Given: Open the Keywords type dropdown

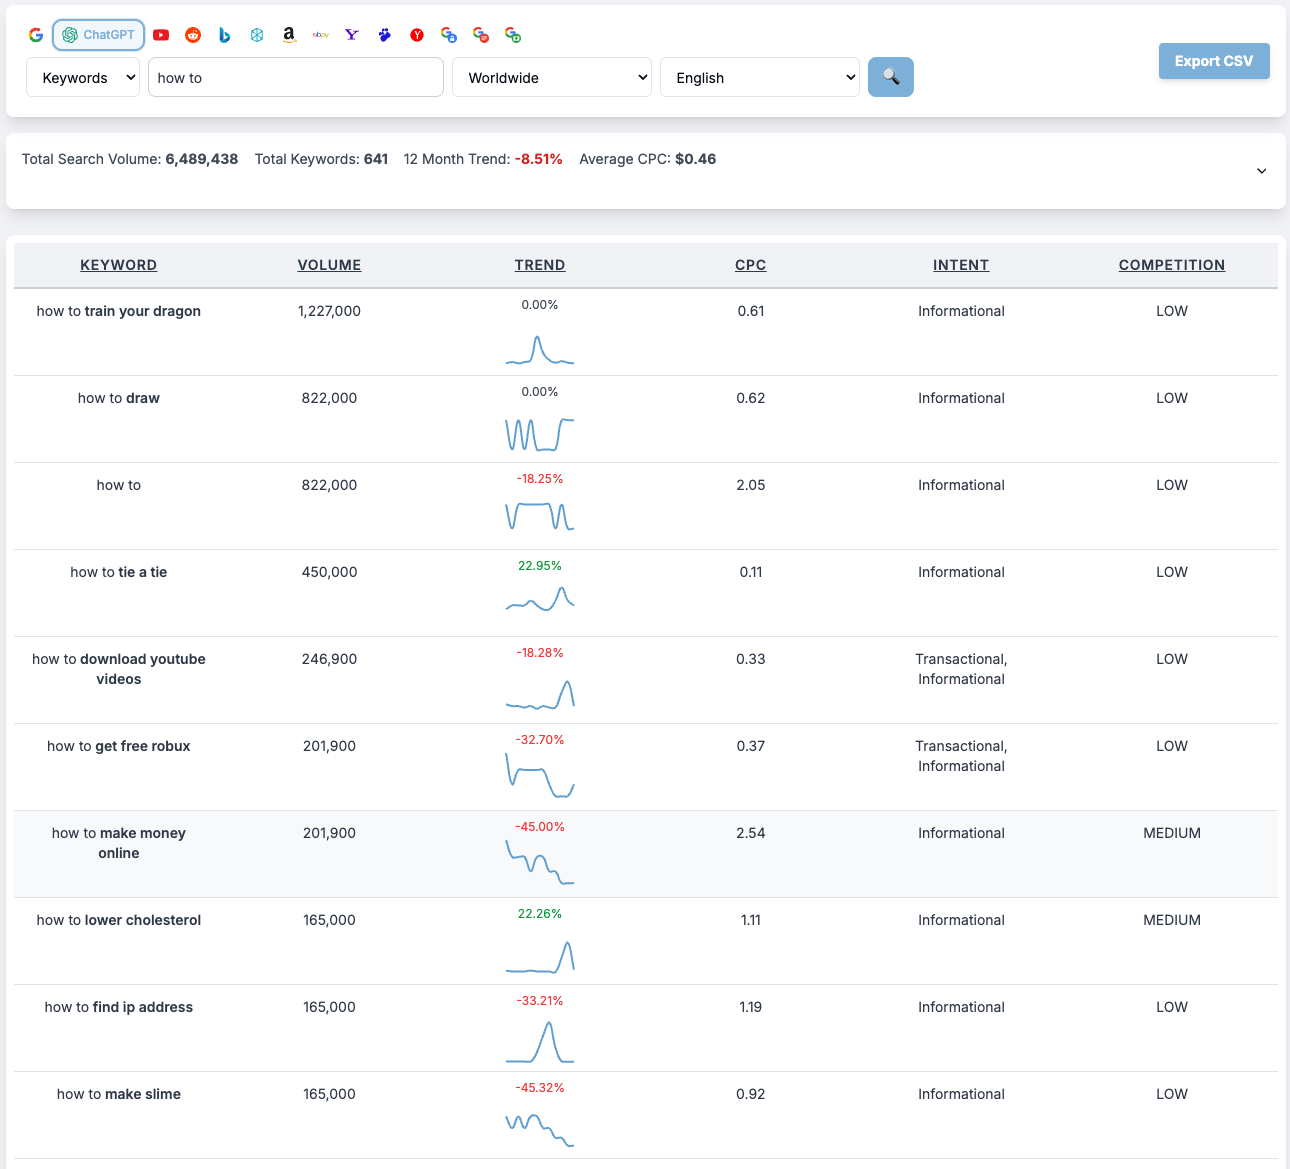Looking at the screenshot, I should [x=83, y=77].
